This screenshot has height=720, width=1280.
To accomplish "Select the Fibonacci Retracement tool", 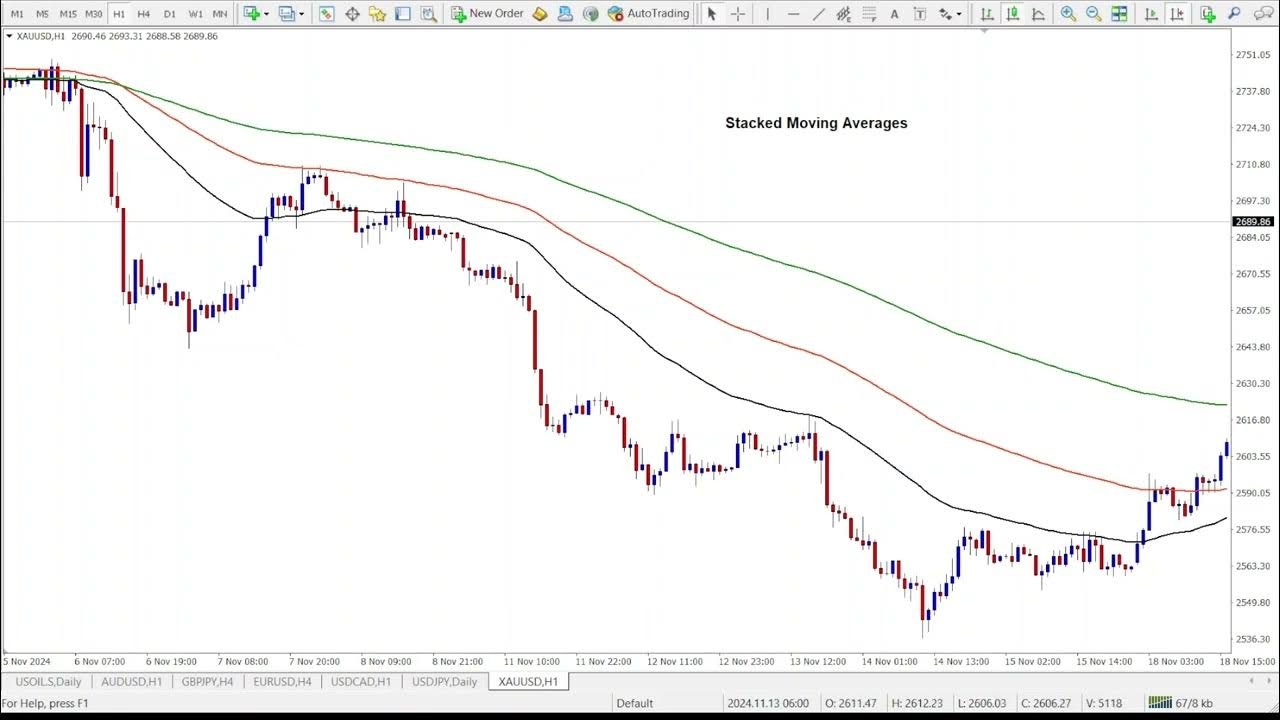I will click(x=869, y=13).
